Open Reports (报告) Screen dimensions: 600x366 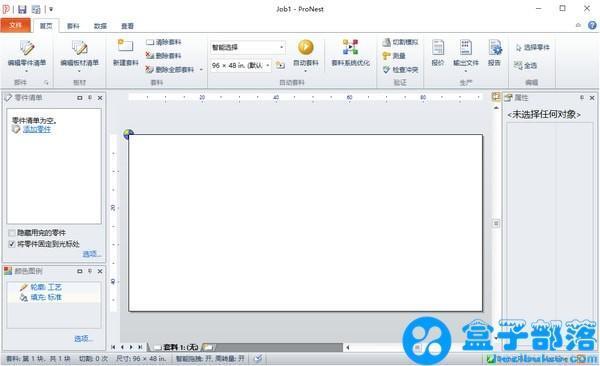coord(494,53)
